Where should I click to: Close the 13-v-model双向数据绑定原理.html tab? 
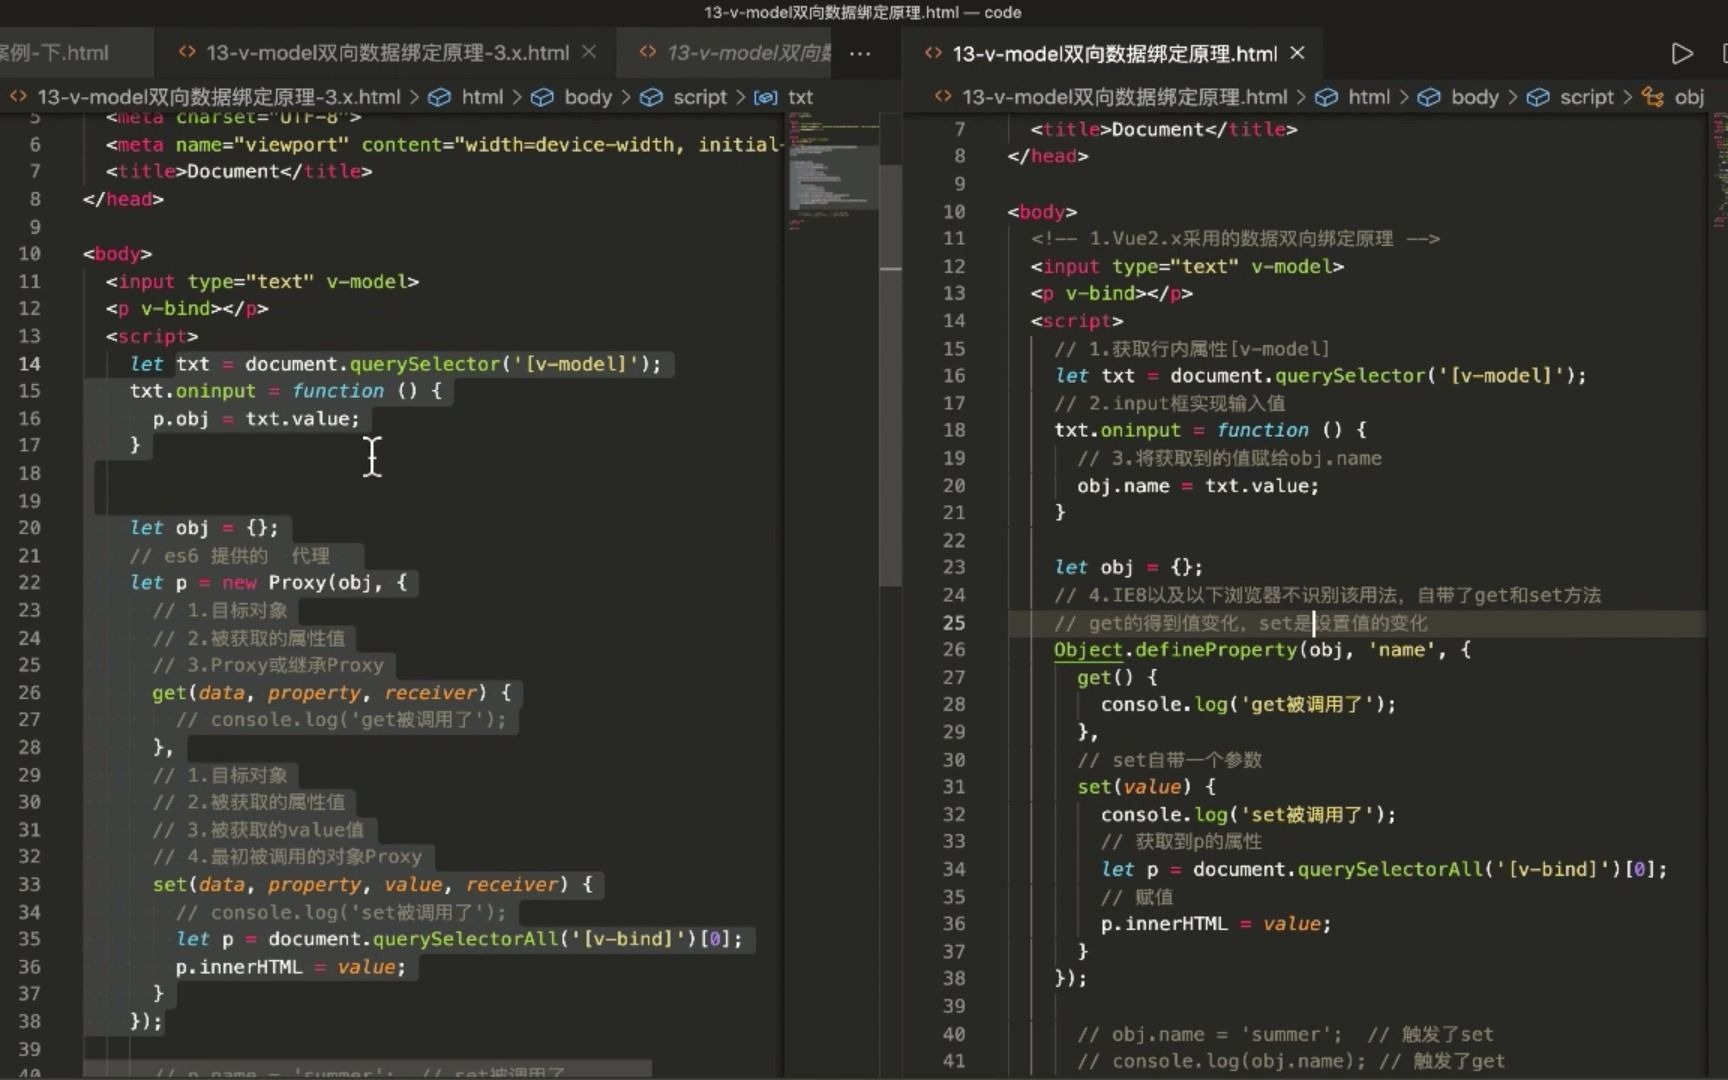coord(1297,53)
